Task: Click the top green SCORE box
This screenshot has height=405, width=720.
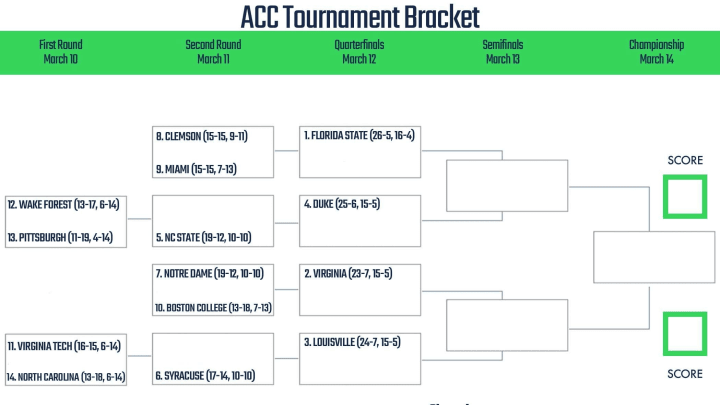Action: (x=685, y=197)
